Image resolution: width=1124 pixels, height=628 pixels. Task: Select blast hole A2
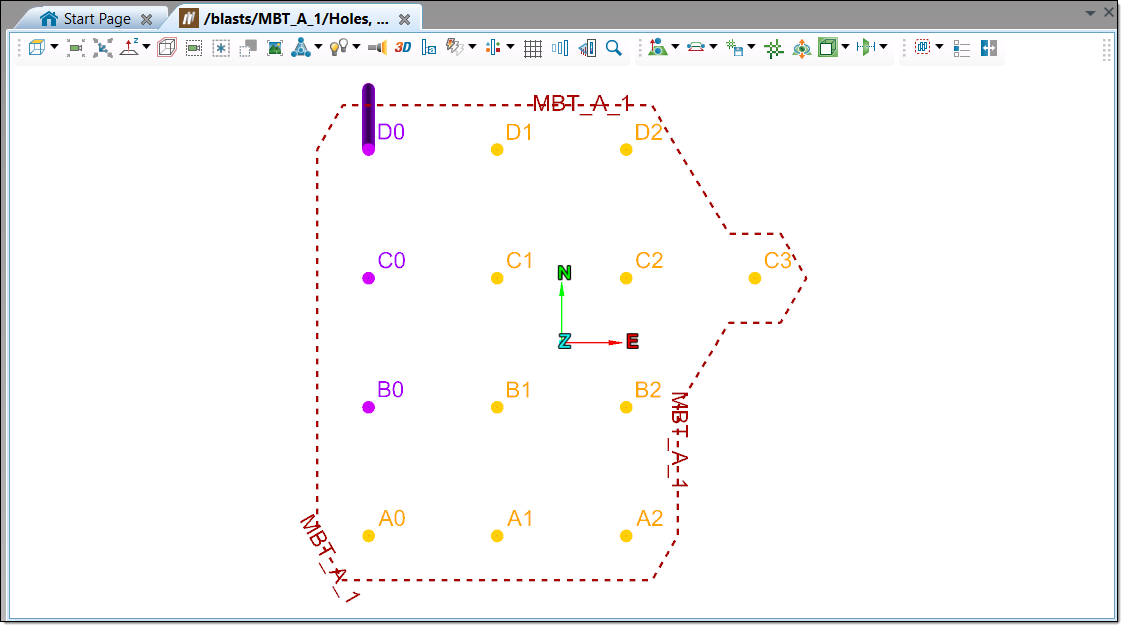tap(626, 536)
